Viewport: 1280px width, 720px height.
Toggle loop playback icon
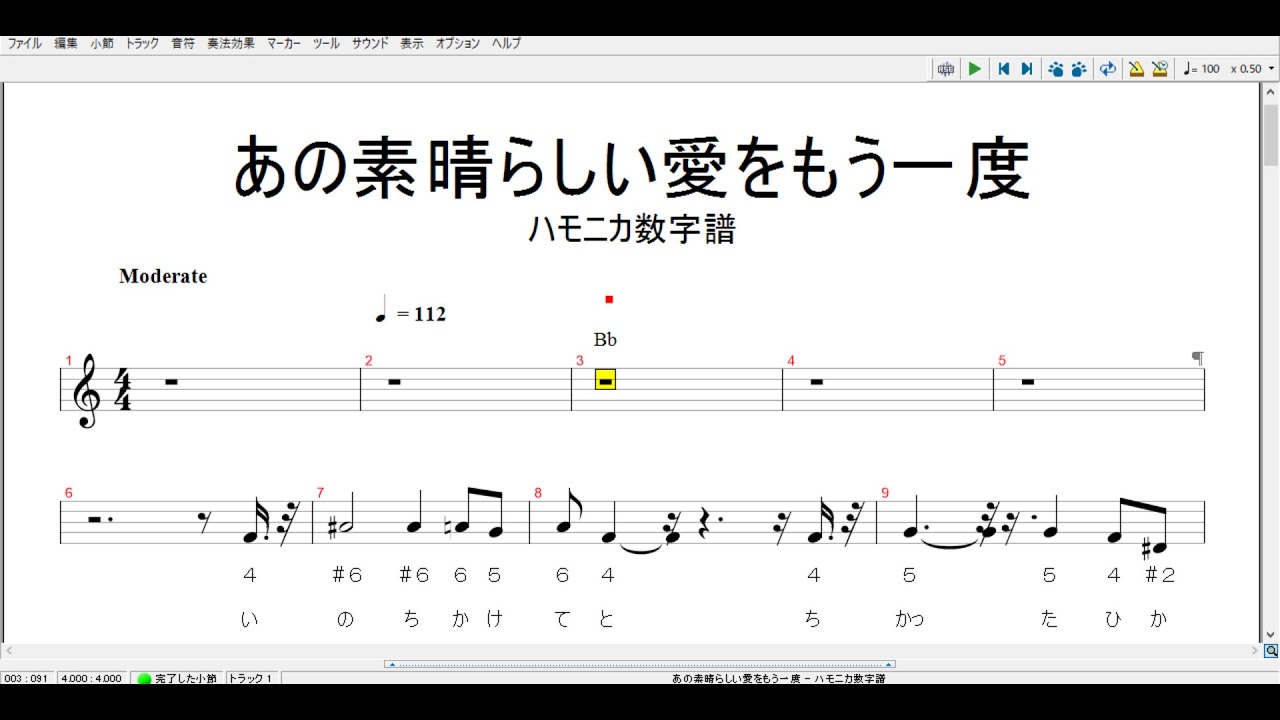(1108, 69)
